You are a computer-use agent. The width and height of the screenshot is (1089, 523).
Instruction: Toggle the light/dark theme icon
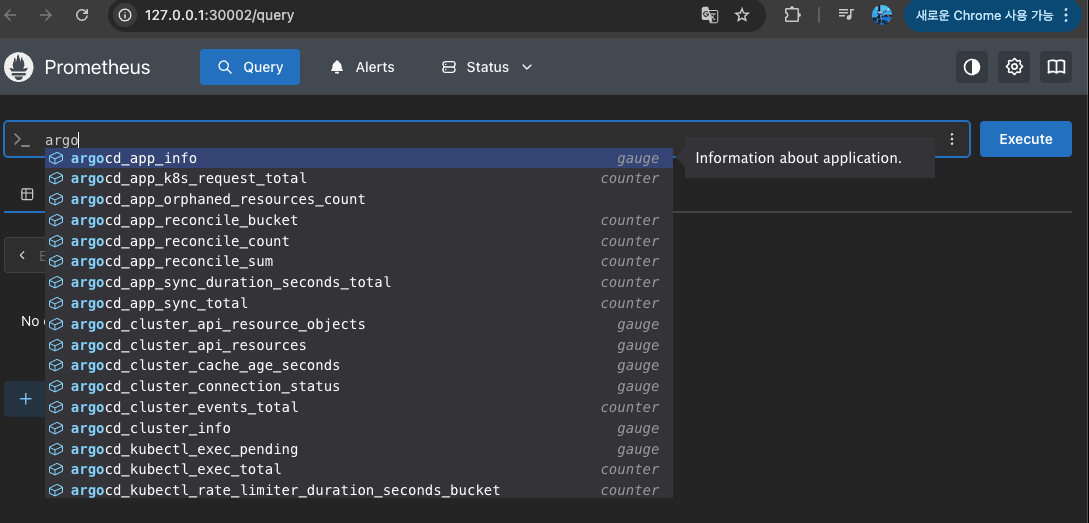(x=972, y=67)
